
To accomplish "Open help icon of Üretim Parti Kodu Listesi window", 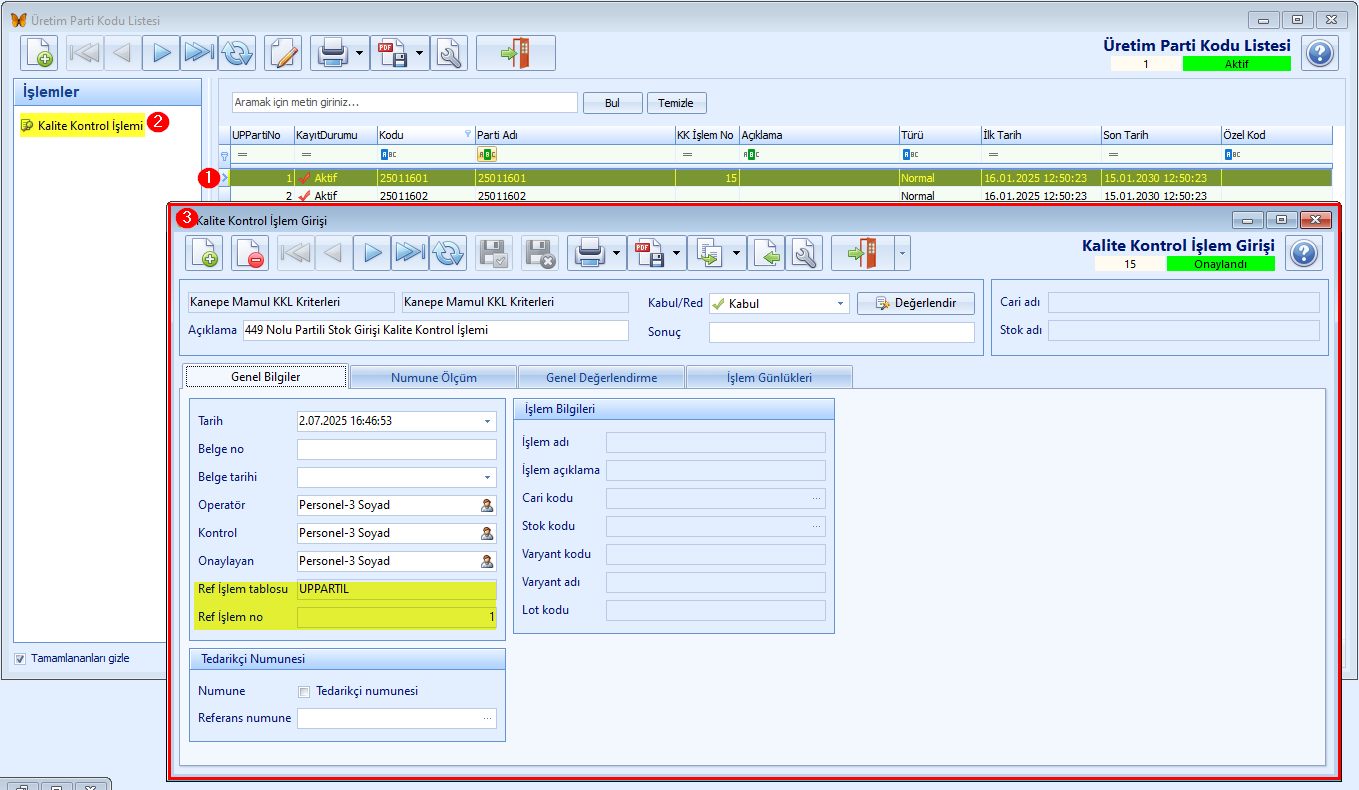I will 1320,53.
